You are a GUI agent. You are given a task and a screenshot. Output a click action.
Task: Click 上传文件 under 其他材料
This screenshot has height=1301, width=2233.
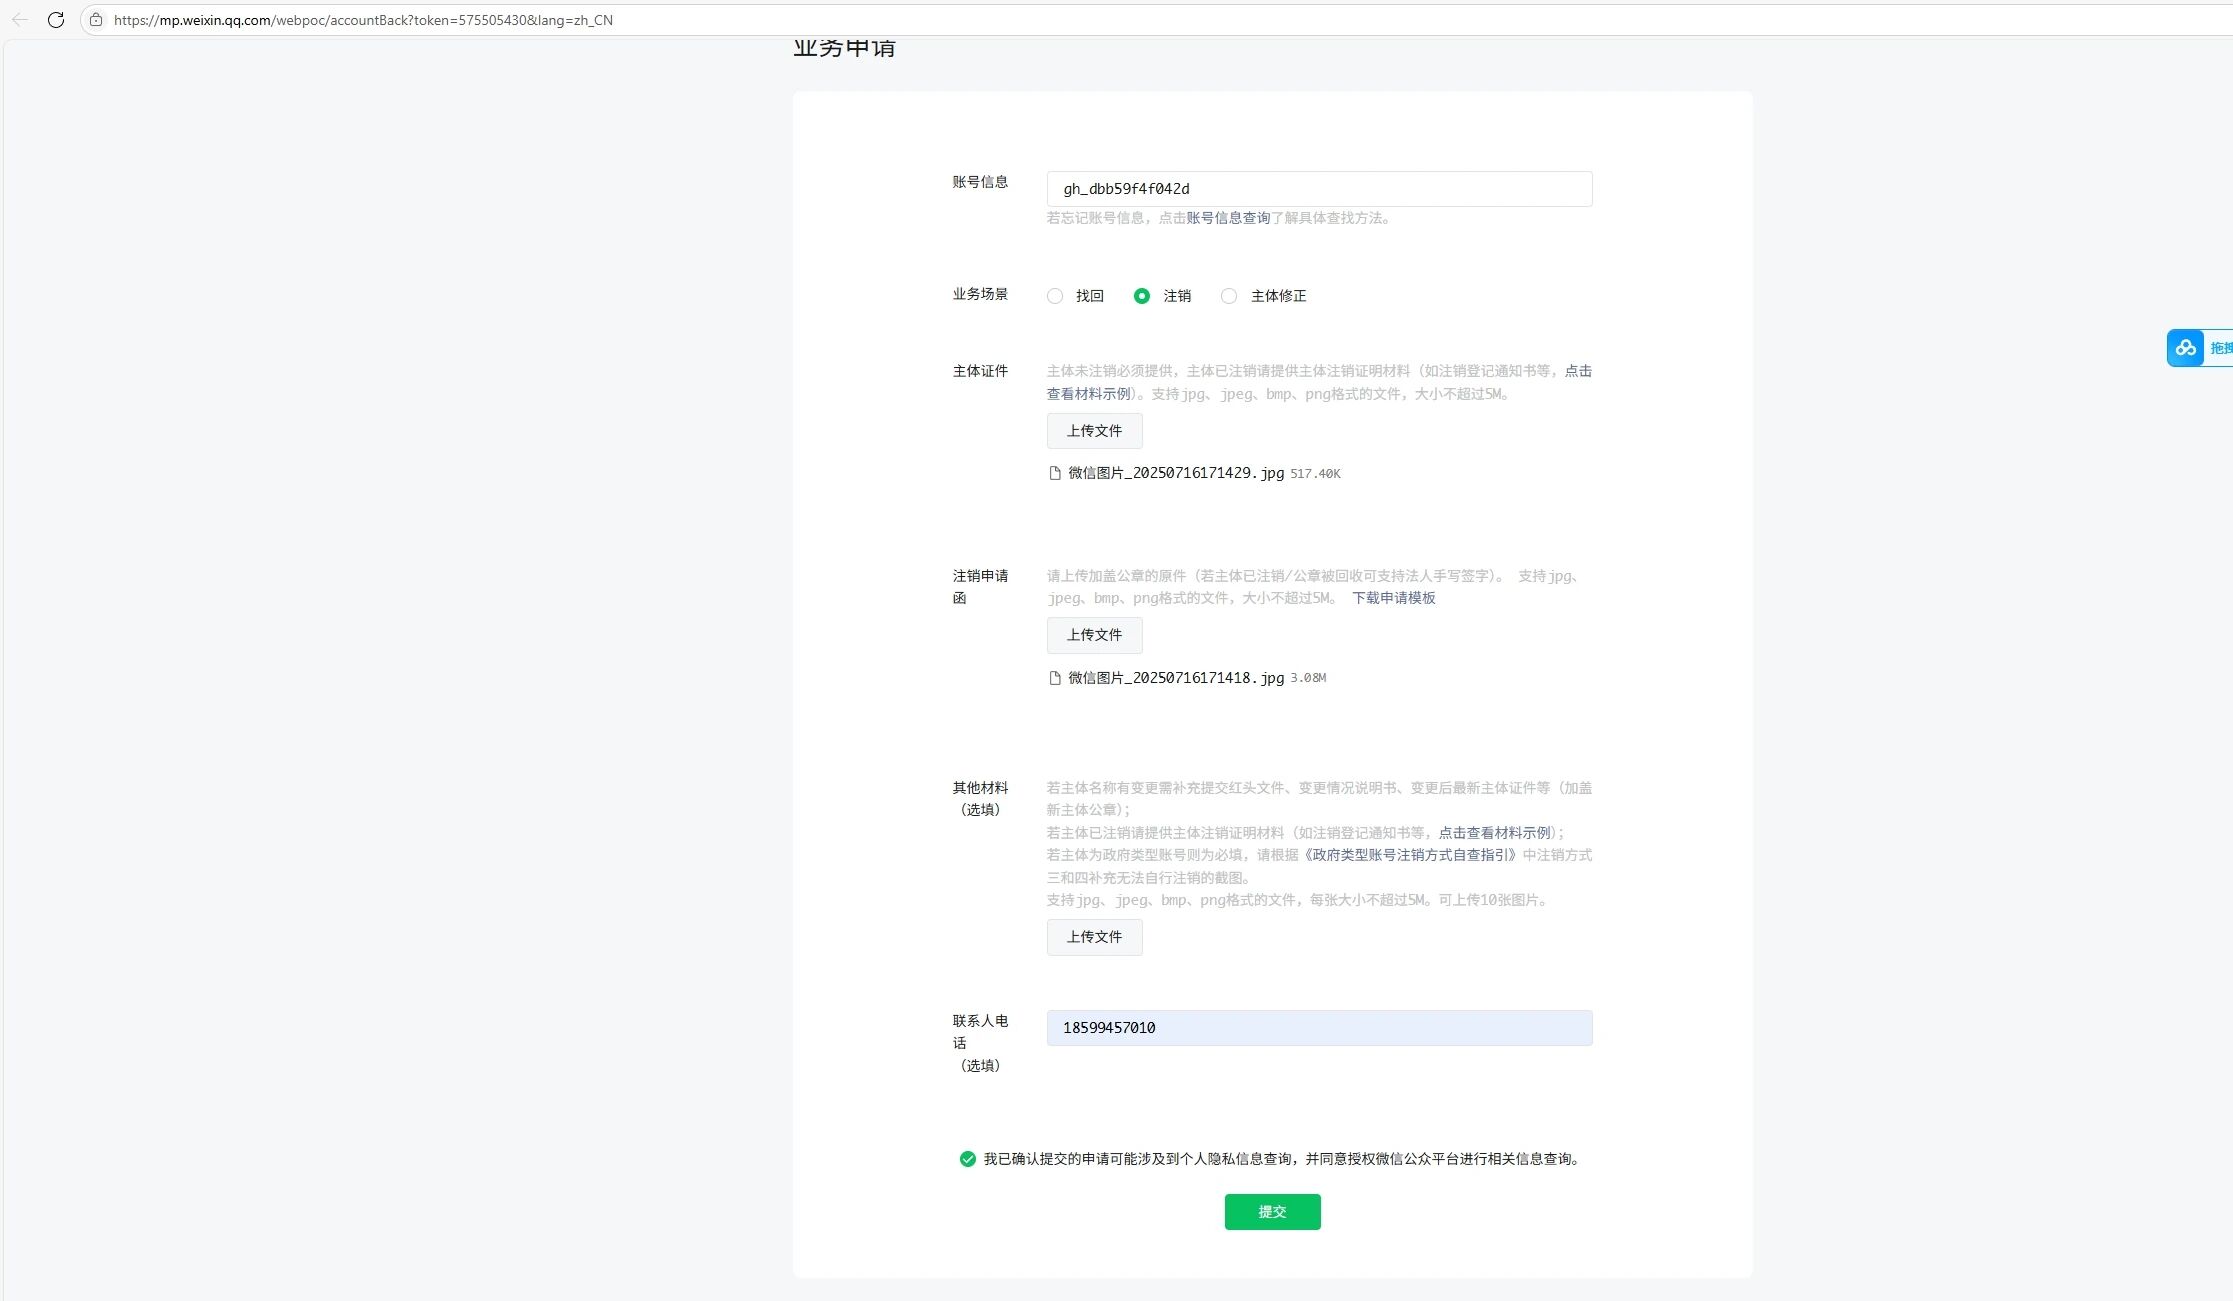[1094, 937]
